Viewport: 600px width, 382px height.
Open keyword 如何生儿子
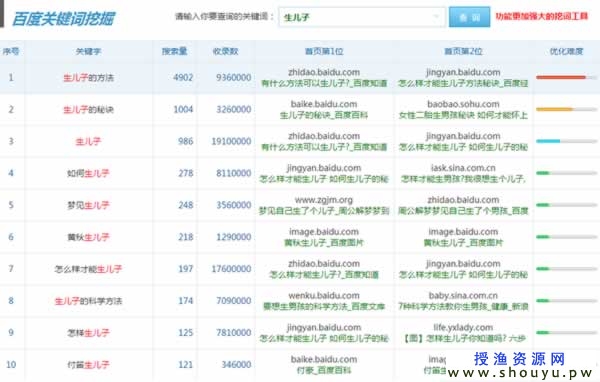pyautogui.click(x=88, y=173)
